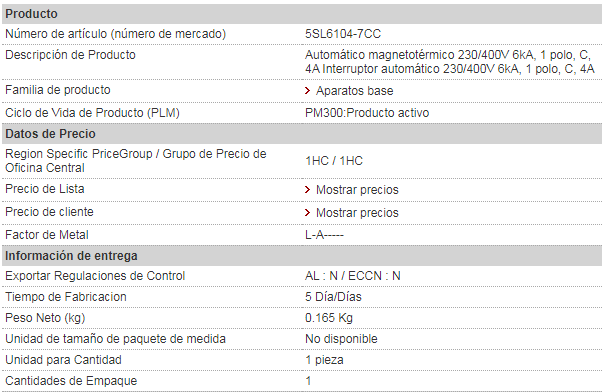This screenshot has height=392, width=604.
Task: Click the 5 Día/Días manufacturing time value
Action: 333,297
